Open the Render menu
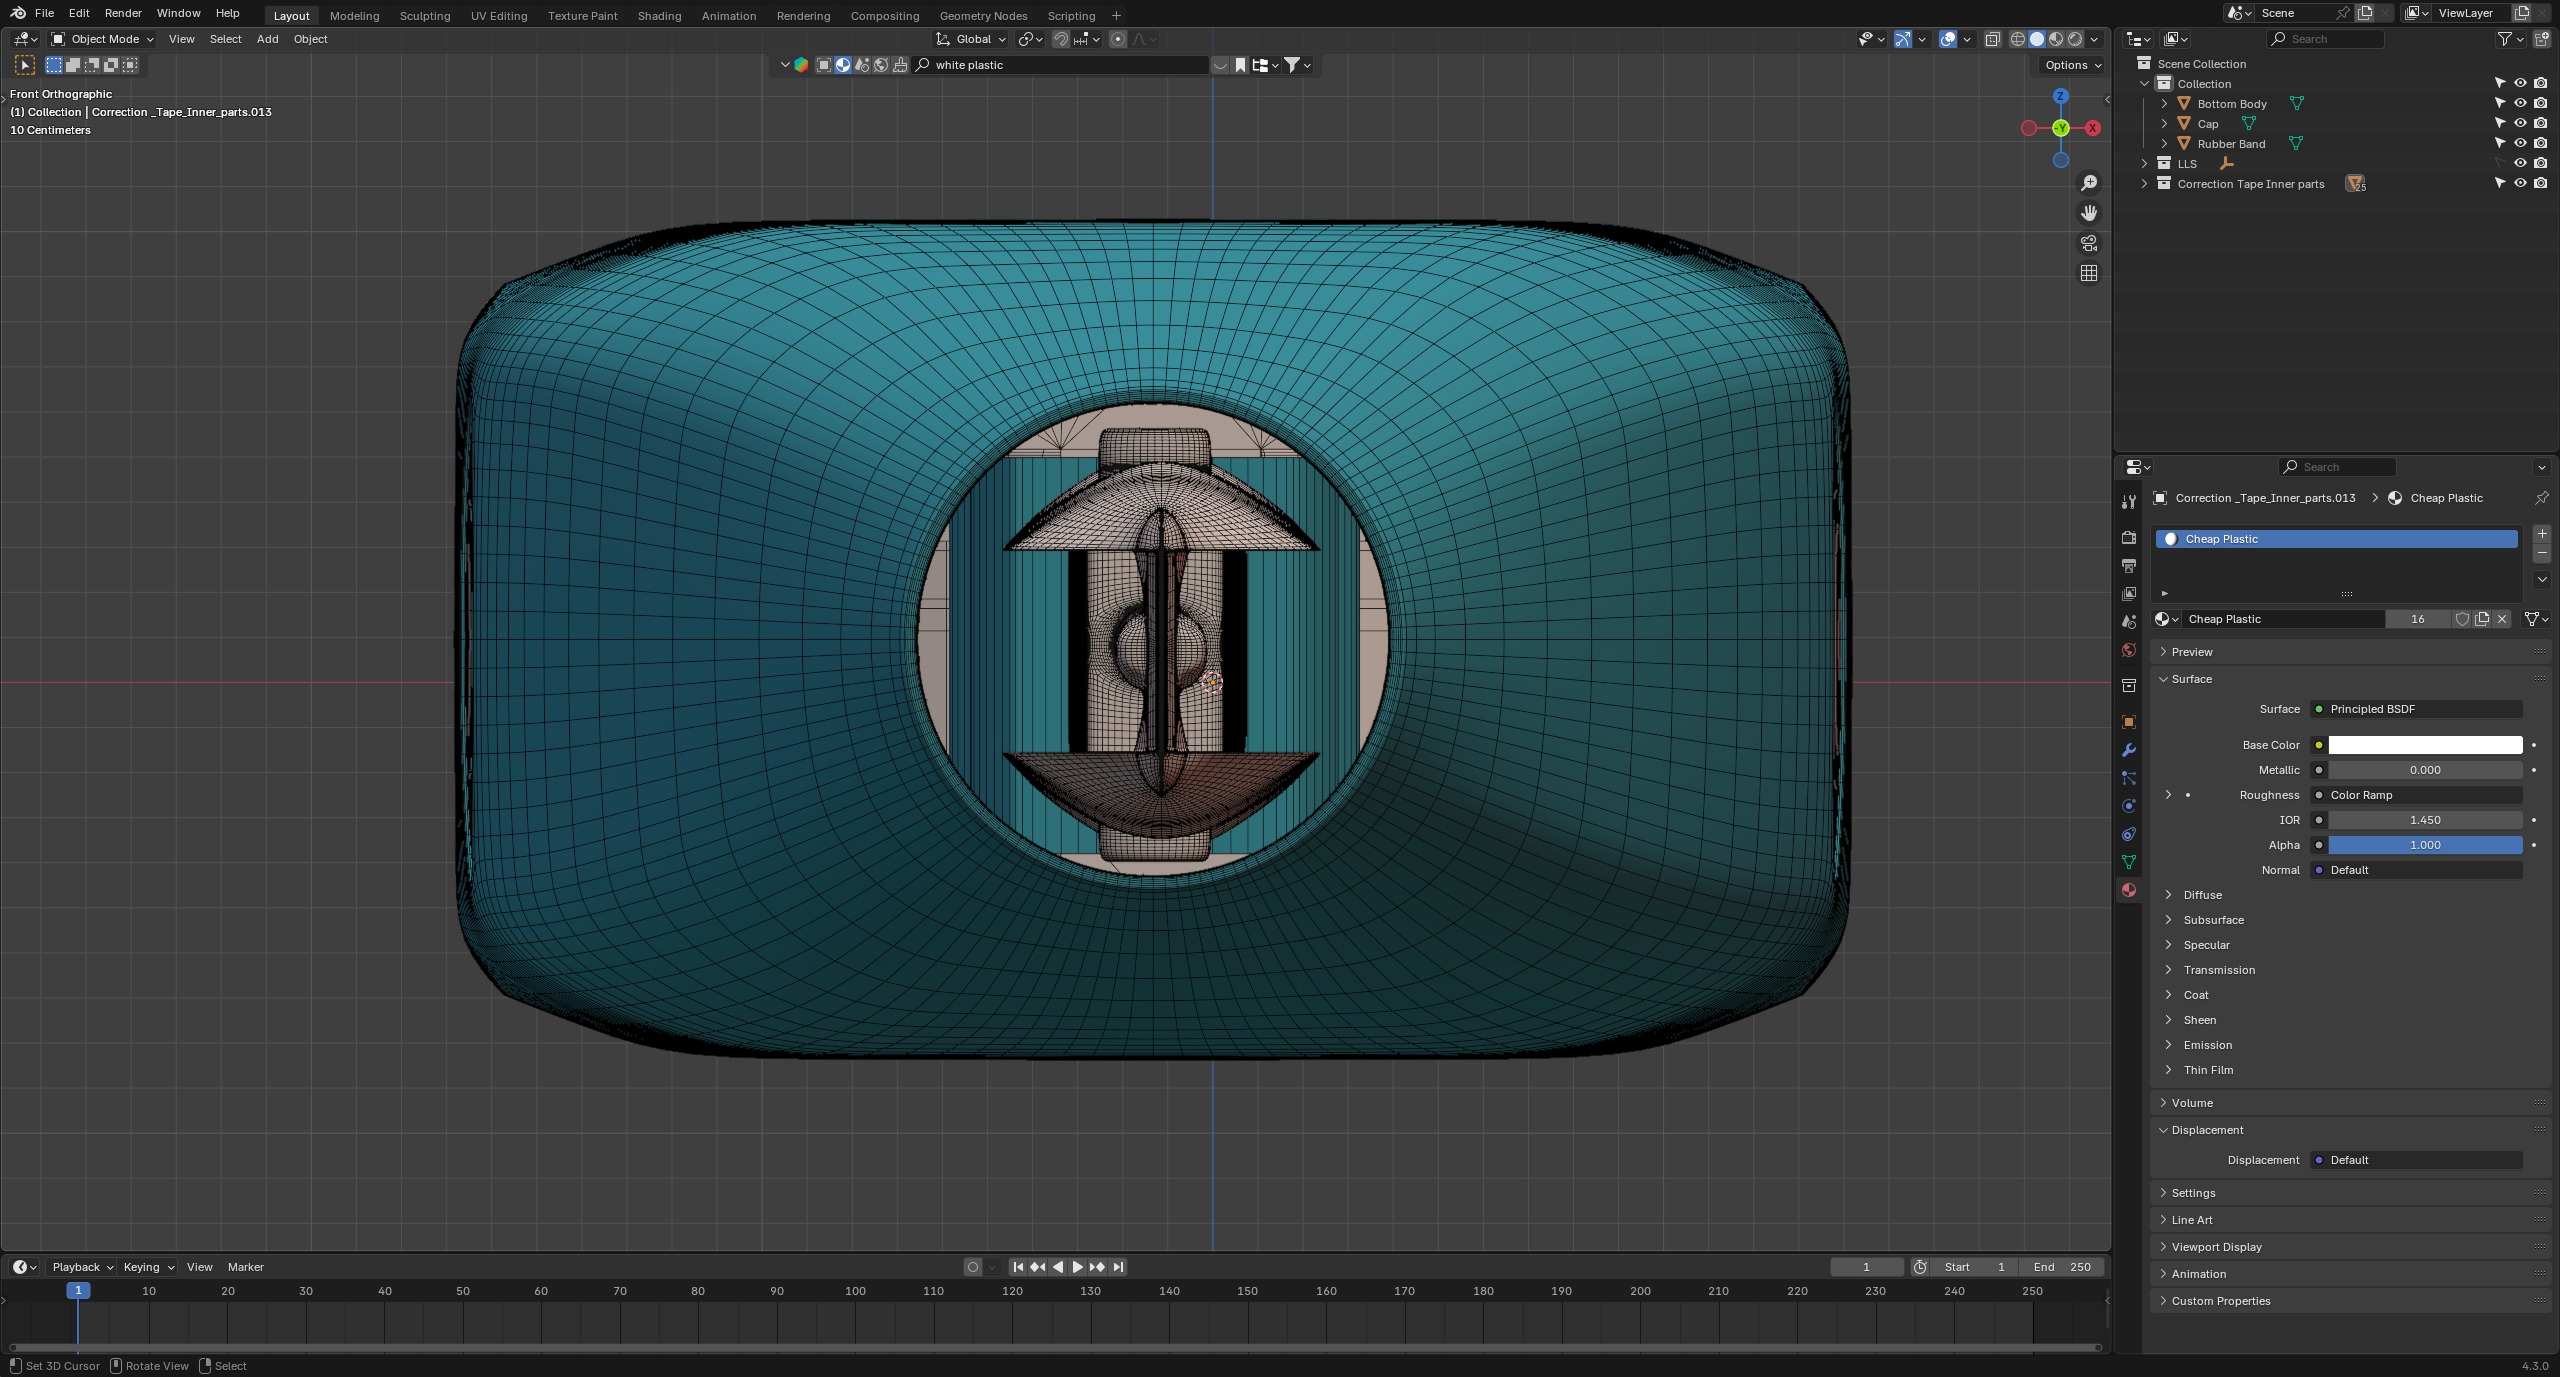This screenshot has width=2560, height=1377. [123, 13]
